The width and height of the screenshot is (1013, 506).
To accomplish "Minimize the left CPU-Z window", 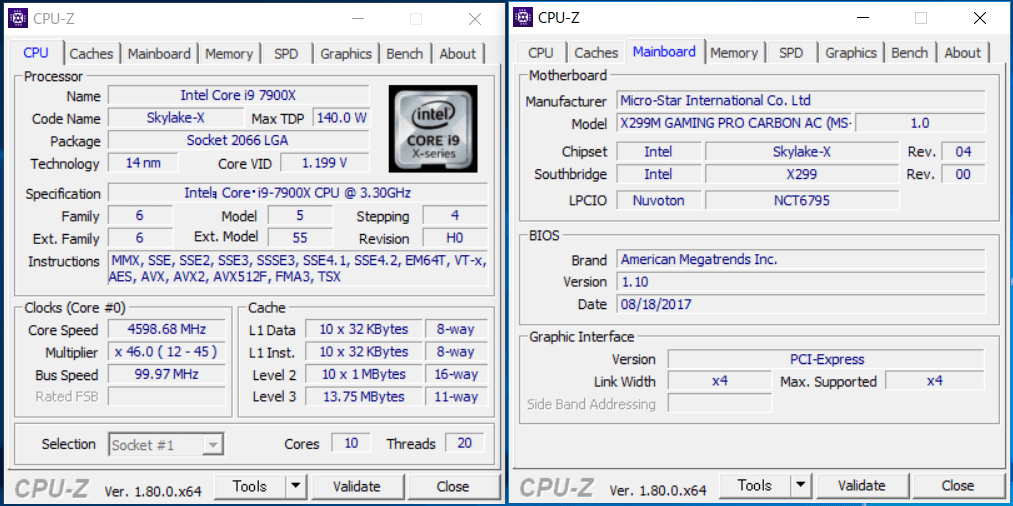I will point(357,19).
